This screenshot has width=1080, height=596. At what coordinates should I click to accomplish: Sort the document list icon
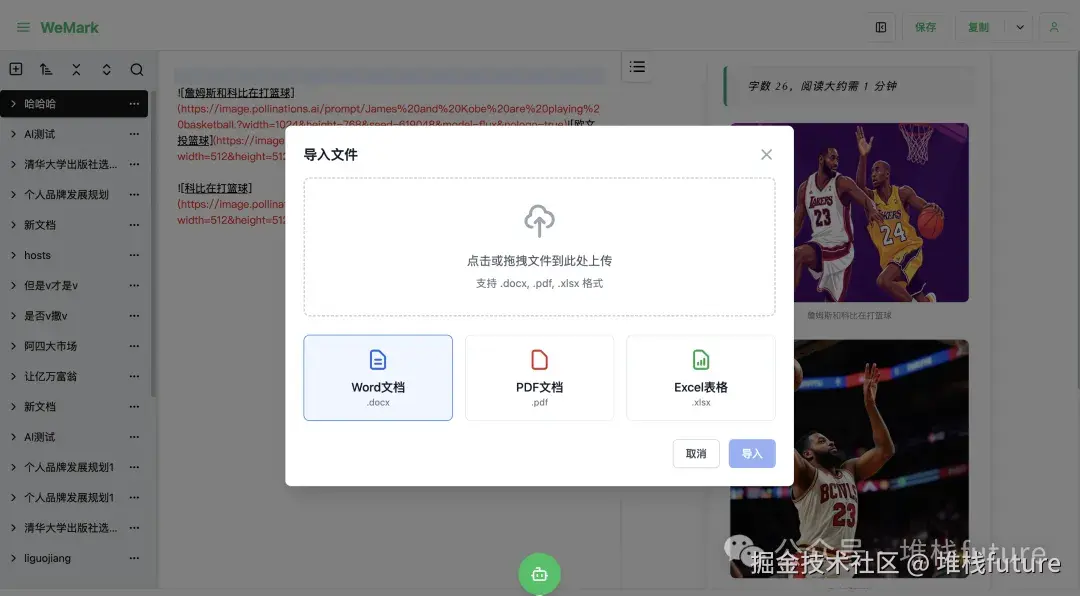pyautogui.click(x=46, y=68)
